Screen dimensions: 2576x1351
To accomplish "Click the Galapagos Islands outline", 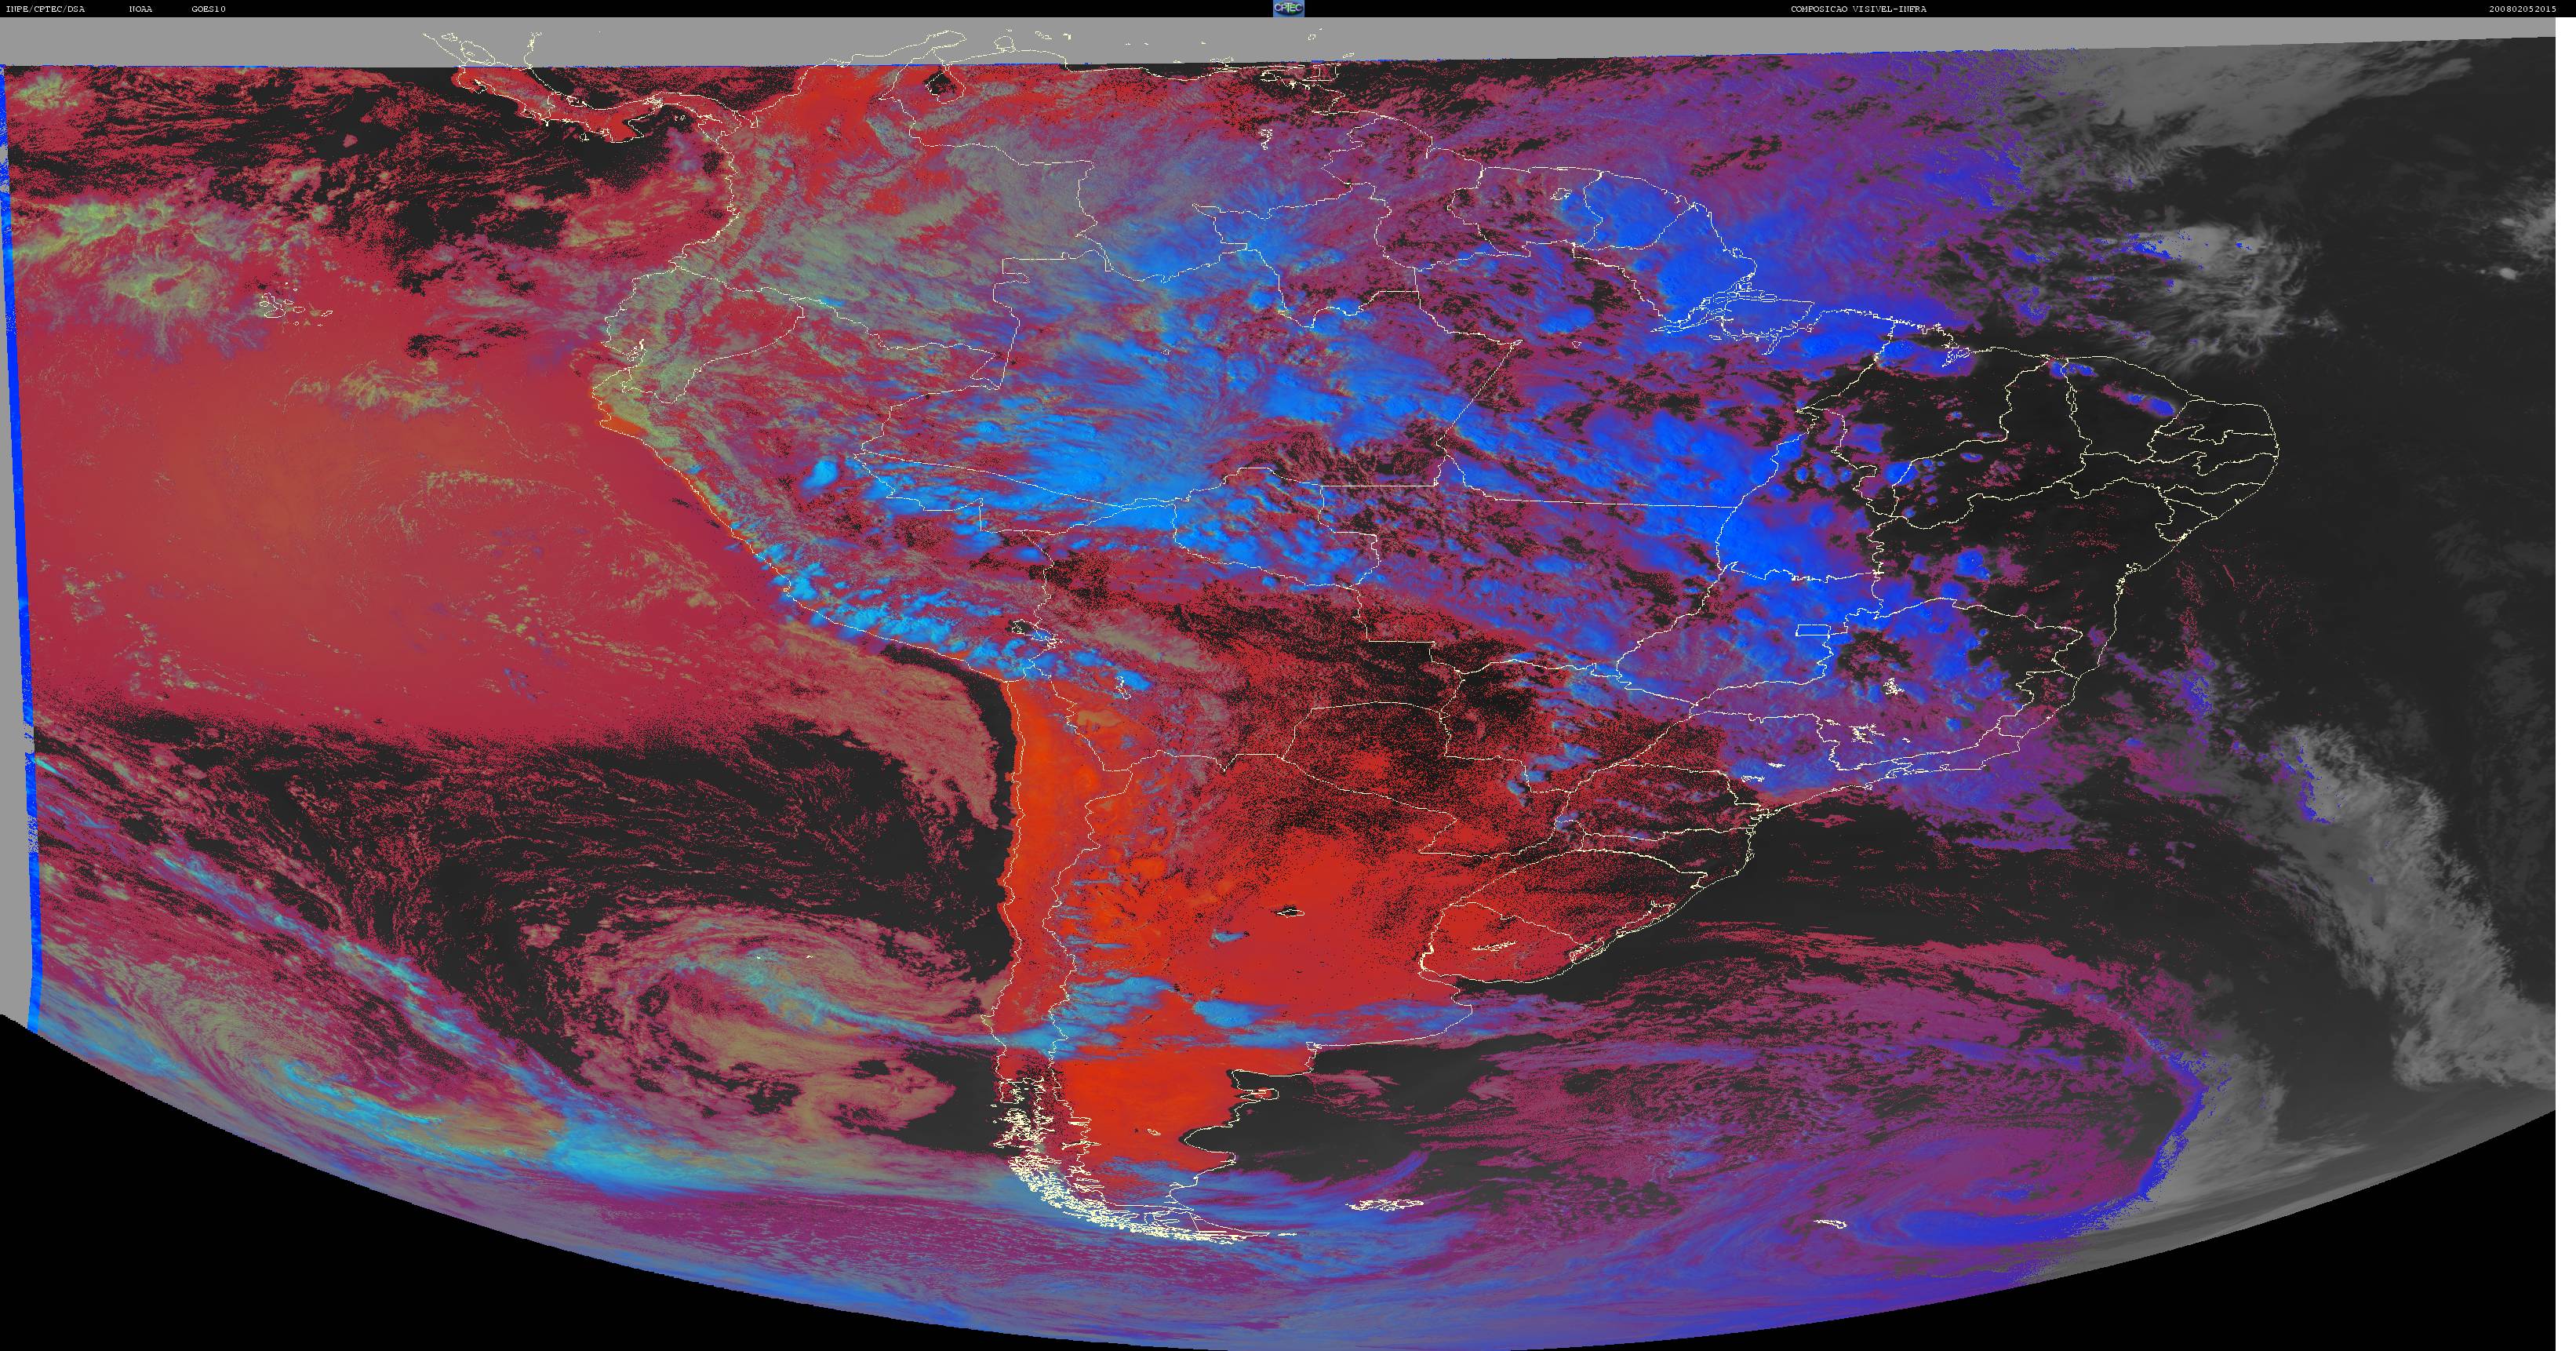I will click(x=295, y=308).
